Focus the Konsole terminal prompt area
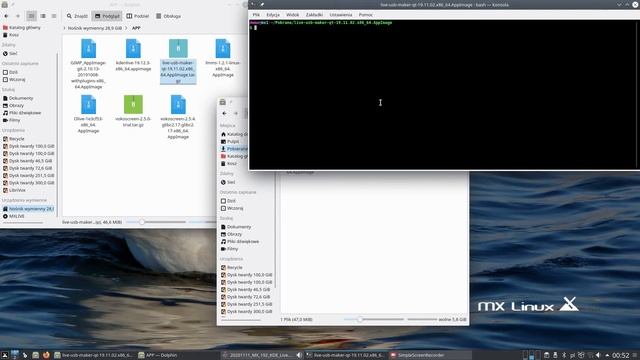 pos(443,94)
